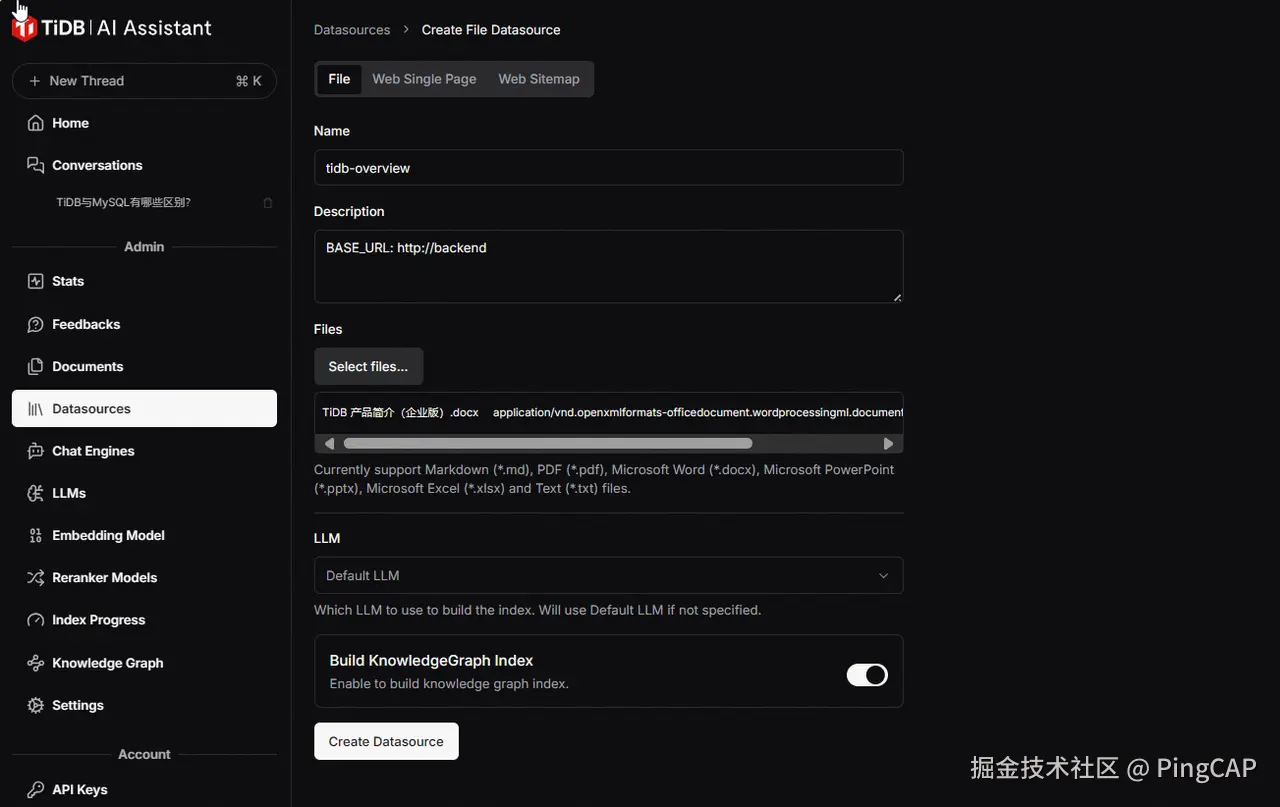Click the file list horizontal scrollbar thumb
The image size is (1280, 807).
(548, 443)
